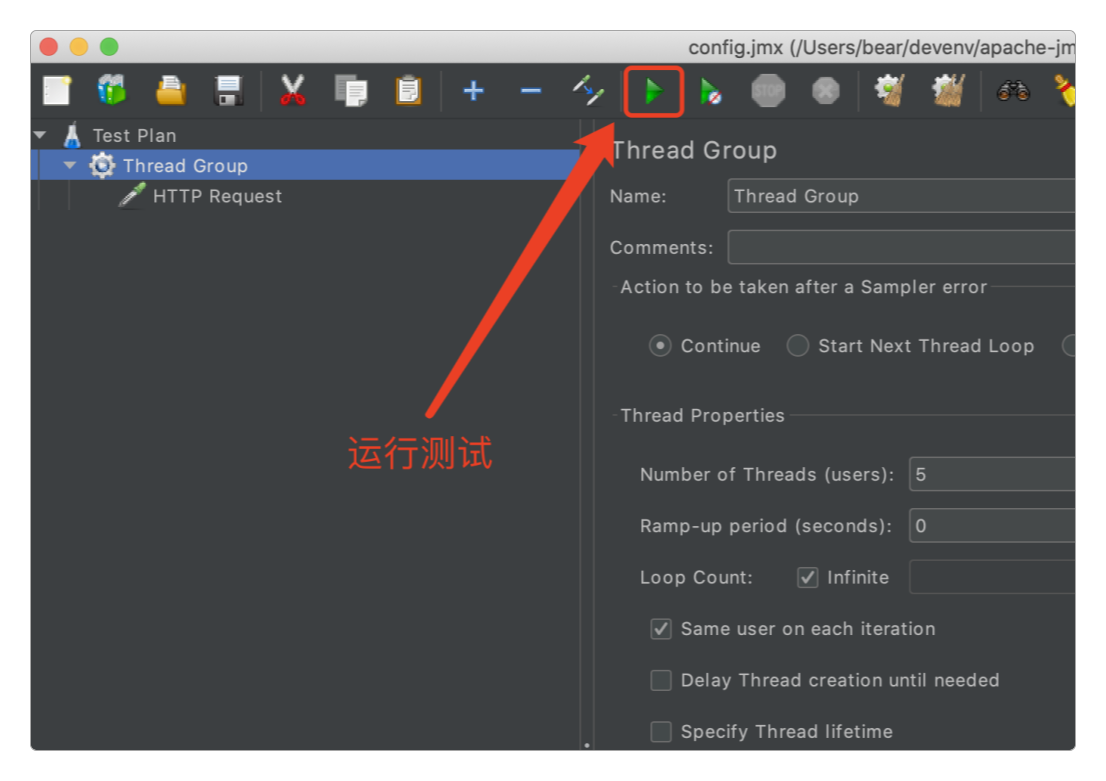Maximize window with the green button

pos(109,47)
